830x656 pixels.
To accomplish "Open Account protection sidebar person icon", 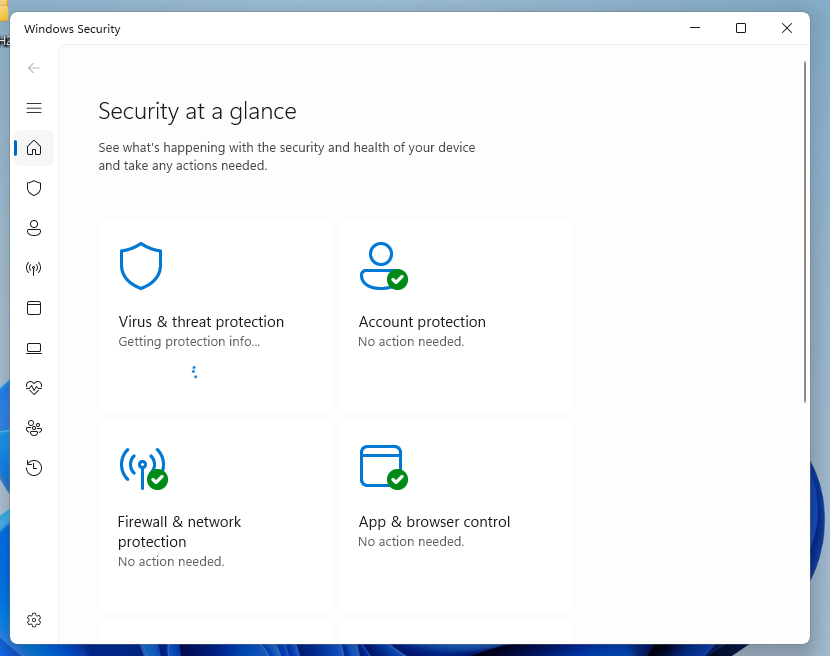I will (x=34, y=228).
